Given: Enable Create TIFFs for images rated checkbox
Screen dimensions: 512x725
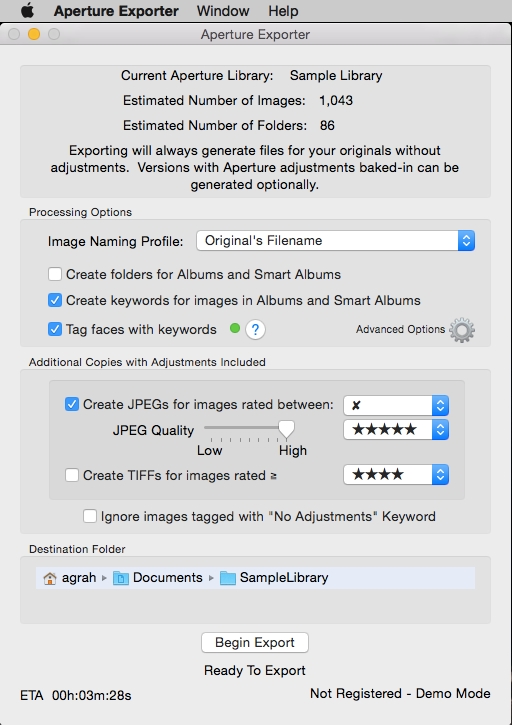Looking at the screenshot, I should [72, 475].
